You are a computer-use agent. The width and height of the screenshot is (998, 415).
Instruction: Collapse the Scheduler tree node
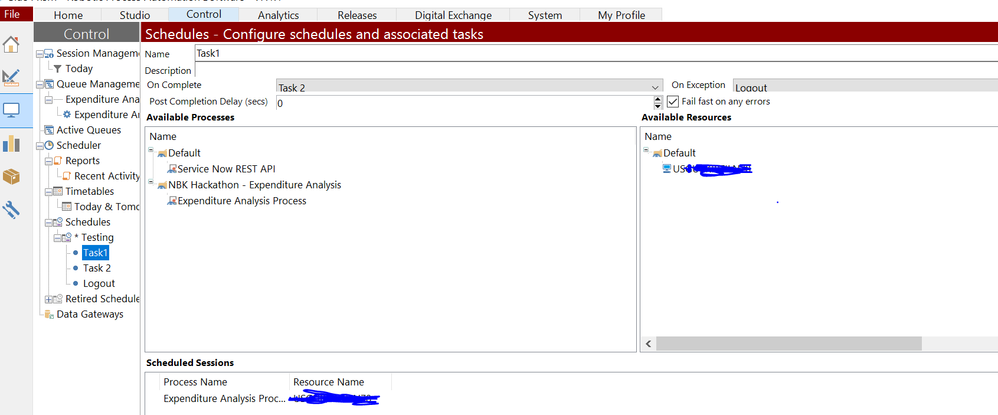tap(41, 146)
